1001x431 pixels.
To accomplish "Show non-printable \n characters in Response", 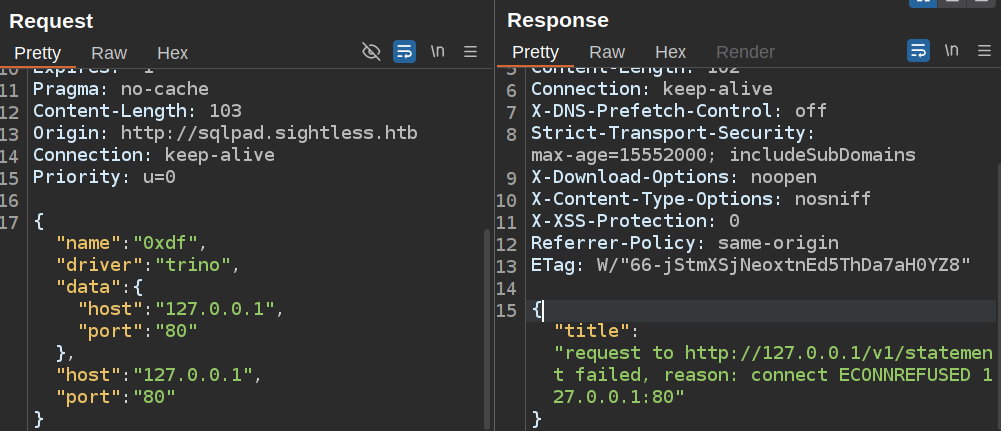I will (951, 51).
